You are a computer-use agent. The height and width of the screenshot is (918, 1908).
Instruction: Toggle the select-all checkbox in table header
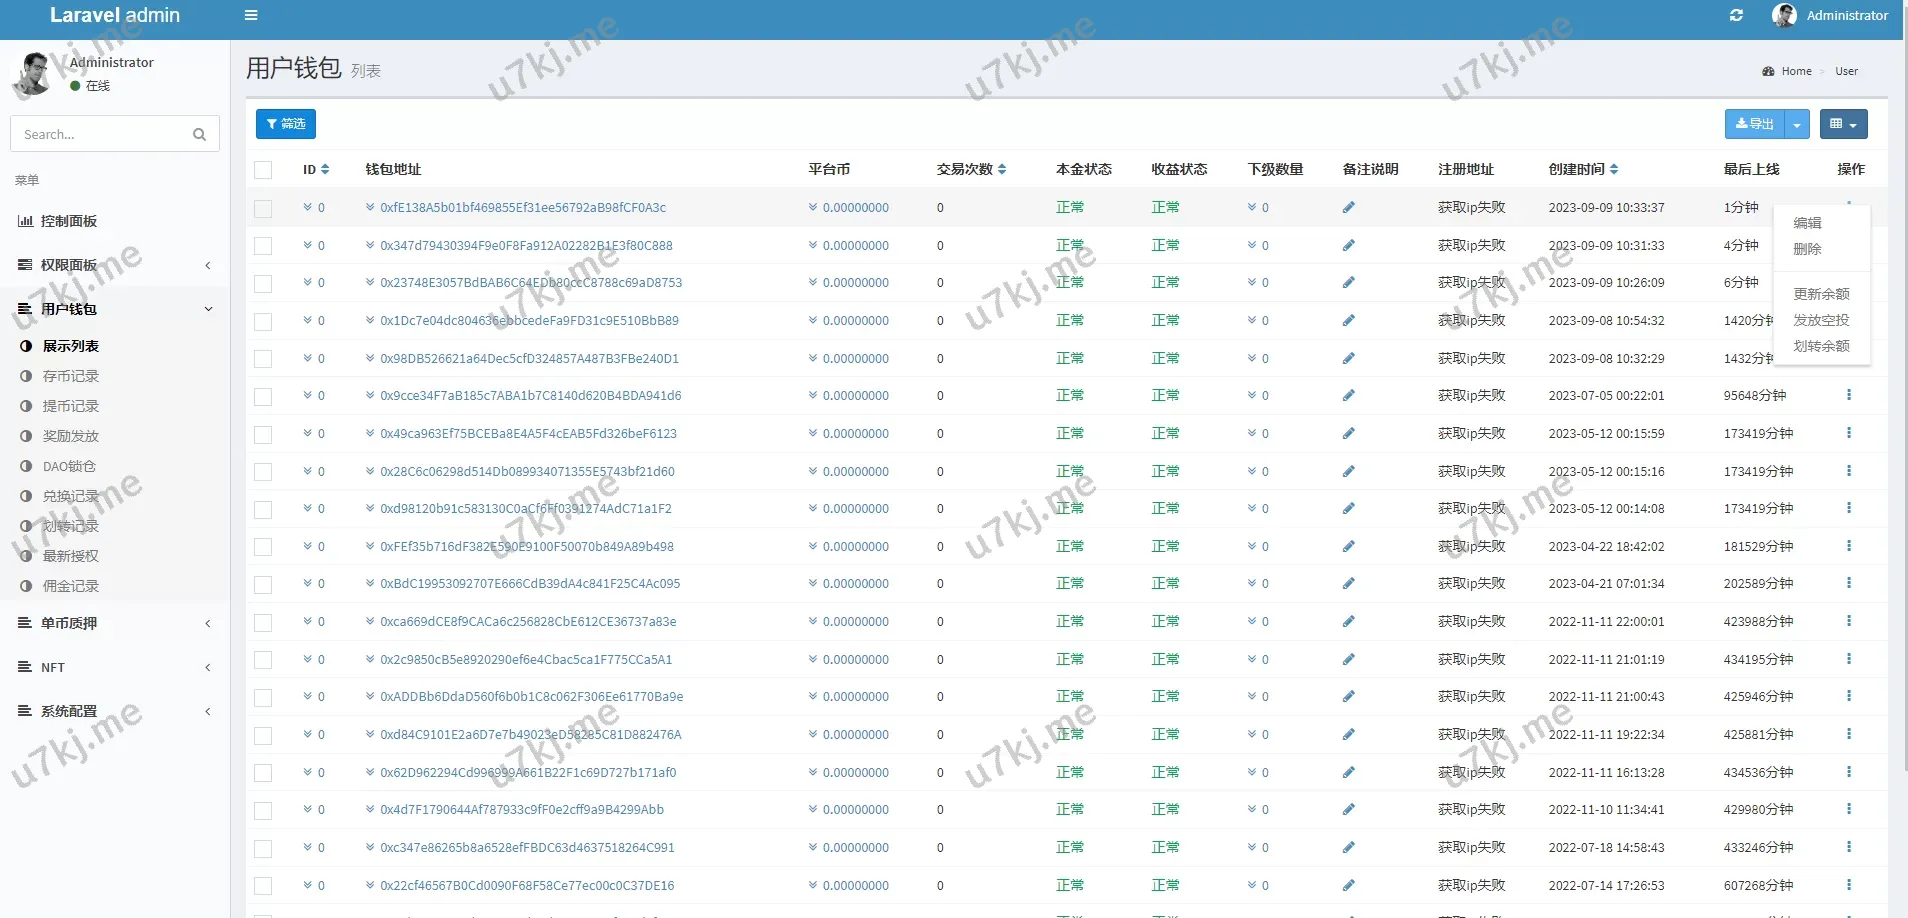[263, 170]
